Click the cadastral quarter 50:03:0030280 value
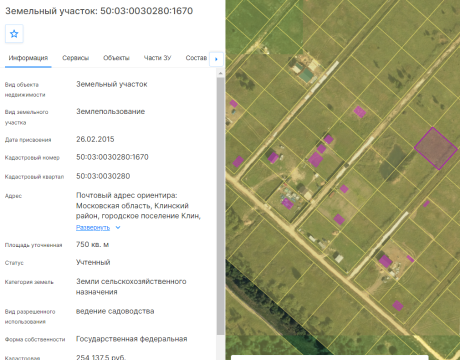The height and width of the screenshot is (360, 460). pos(103,176)
